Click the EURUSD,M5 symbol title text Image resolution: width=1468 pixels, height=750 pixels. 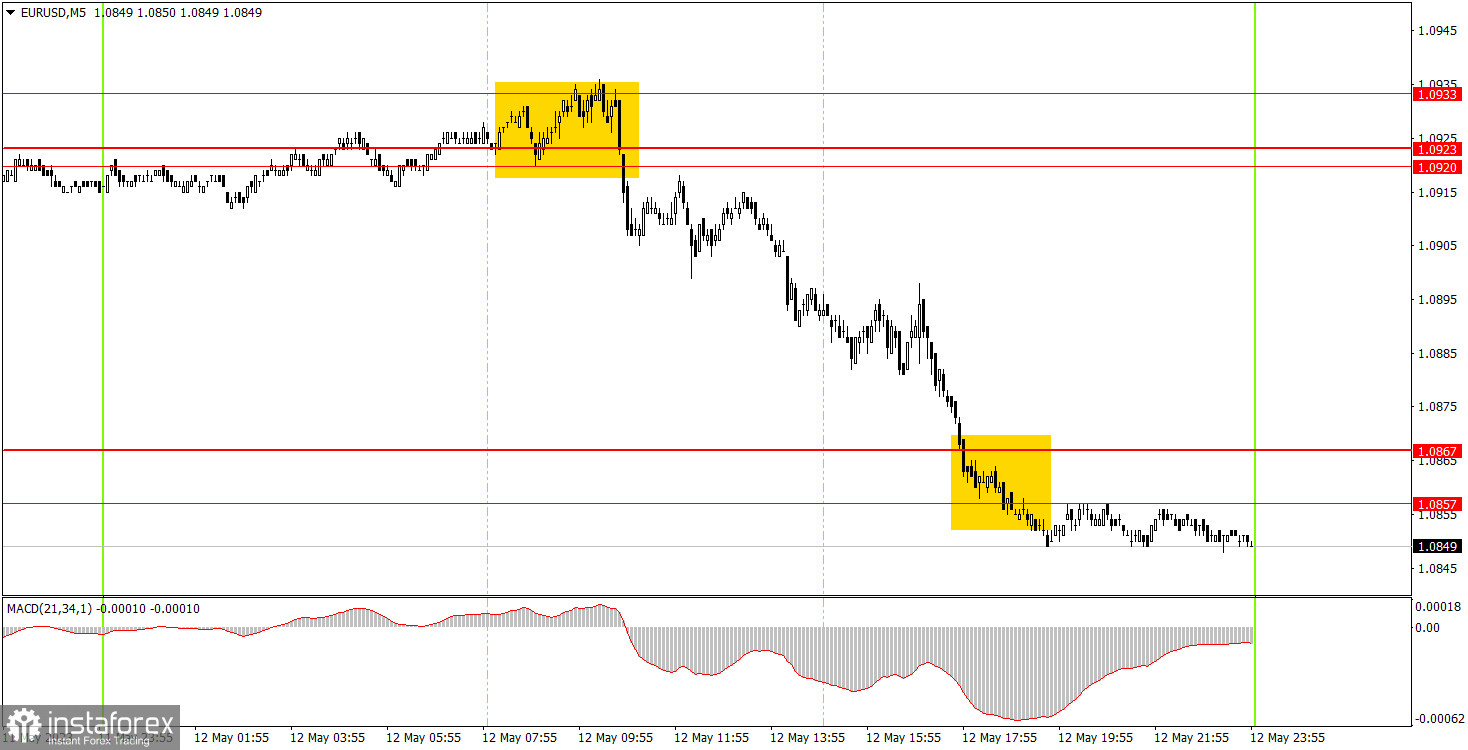pos(51,13)
